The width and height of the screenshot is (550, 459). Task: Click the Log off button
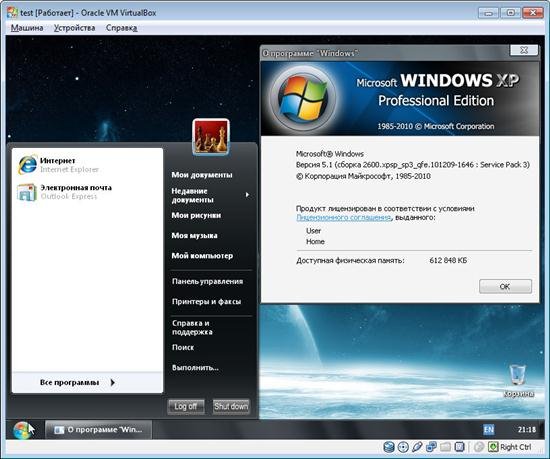[x=186, y=406]
